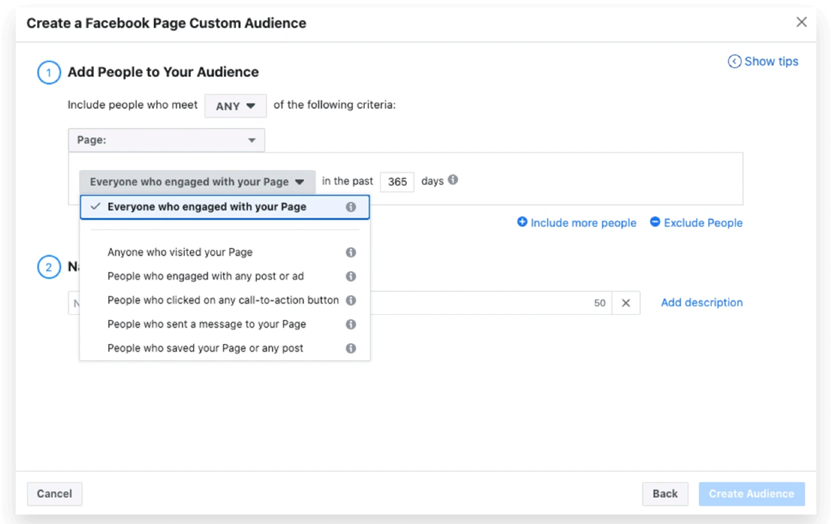Click info icon for call-to-action button option

pos(351,301)
